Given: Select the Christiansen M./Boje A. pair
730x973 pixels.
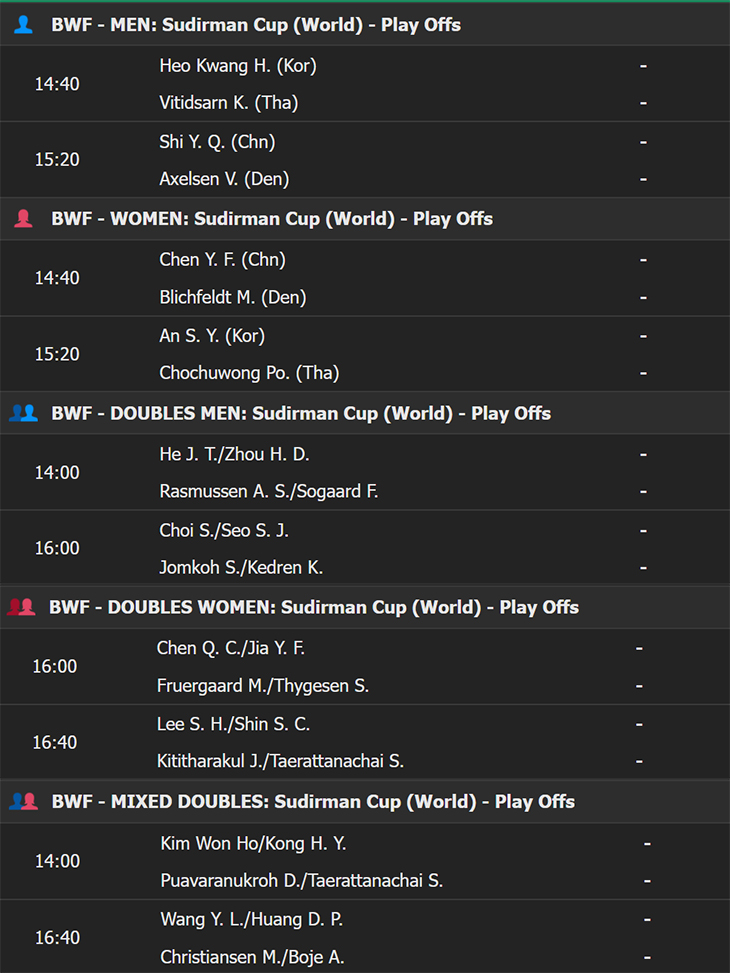Looking at the screenshot, I should 252,956.
